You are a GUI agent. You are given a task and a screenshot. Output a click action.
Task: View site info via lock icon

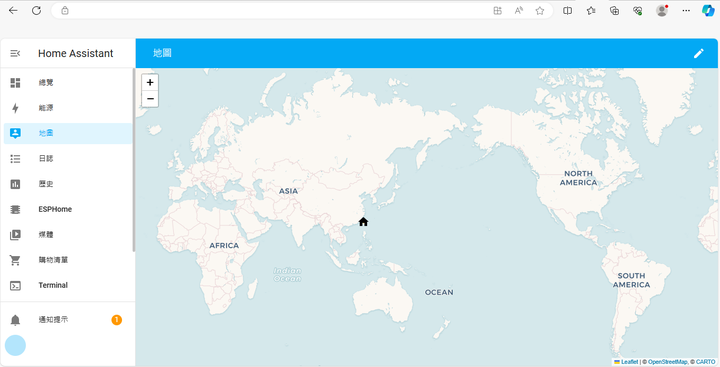[x=65, y=11]
